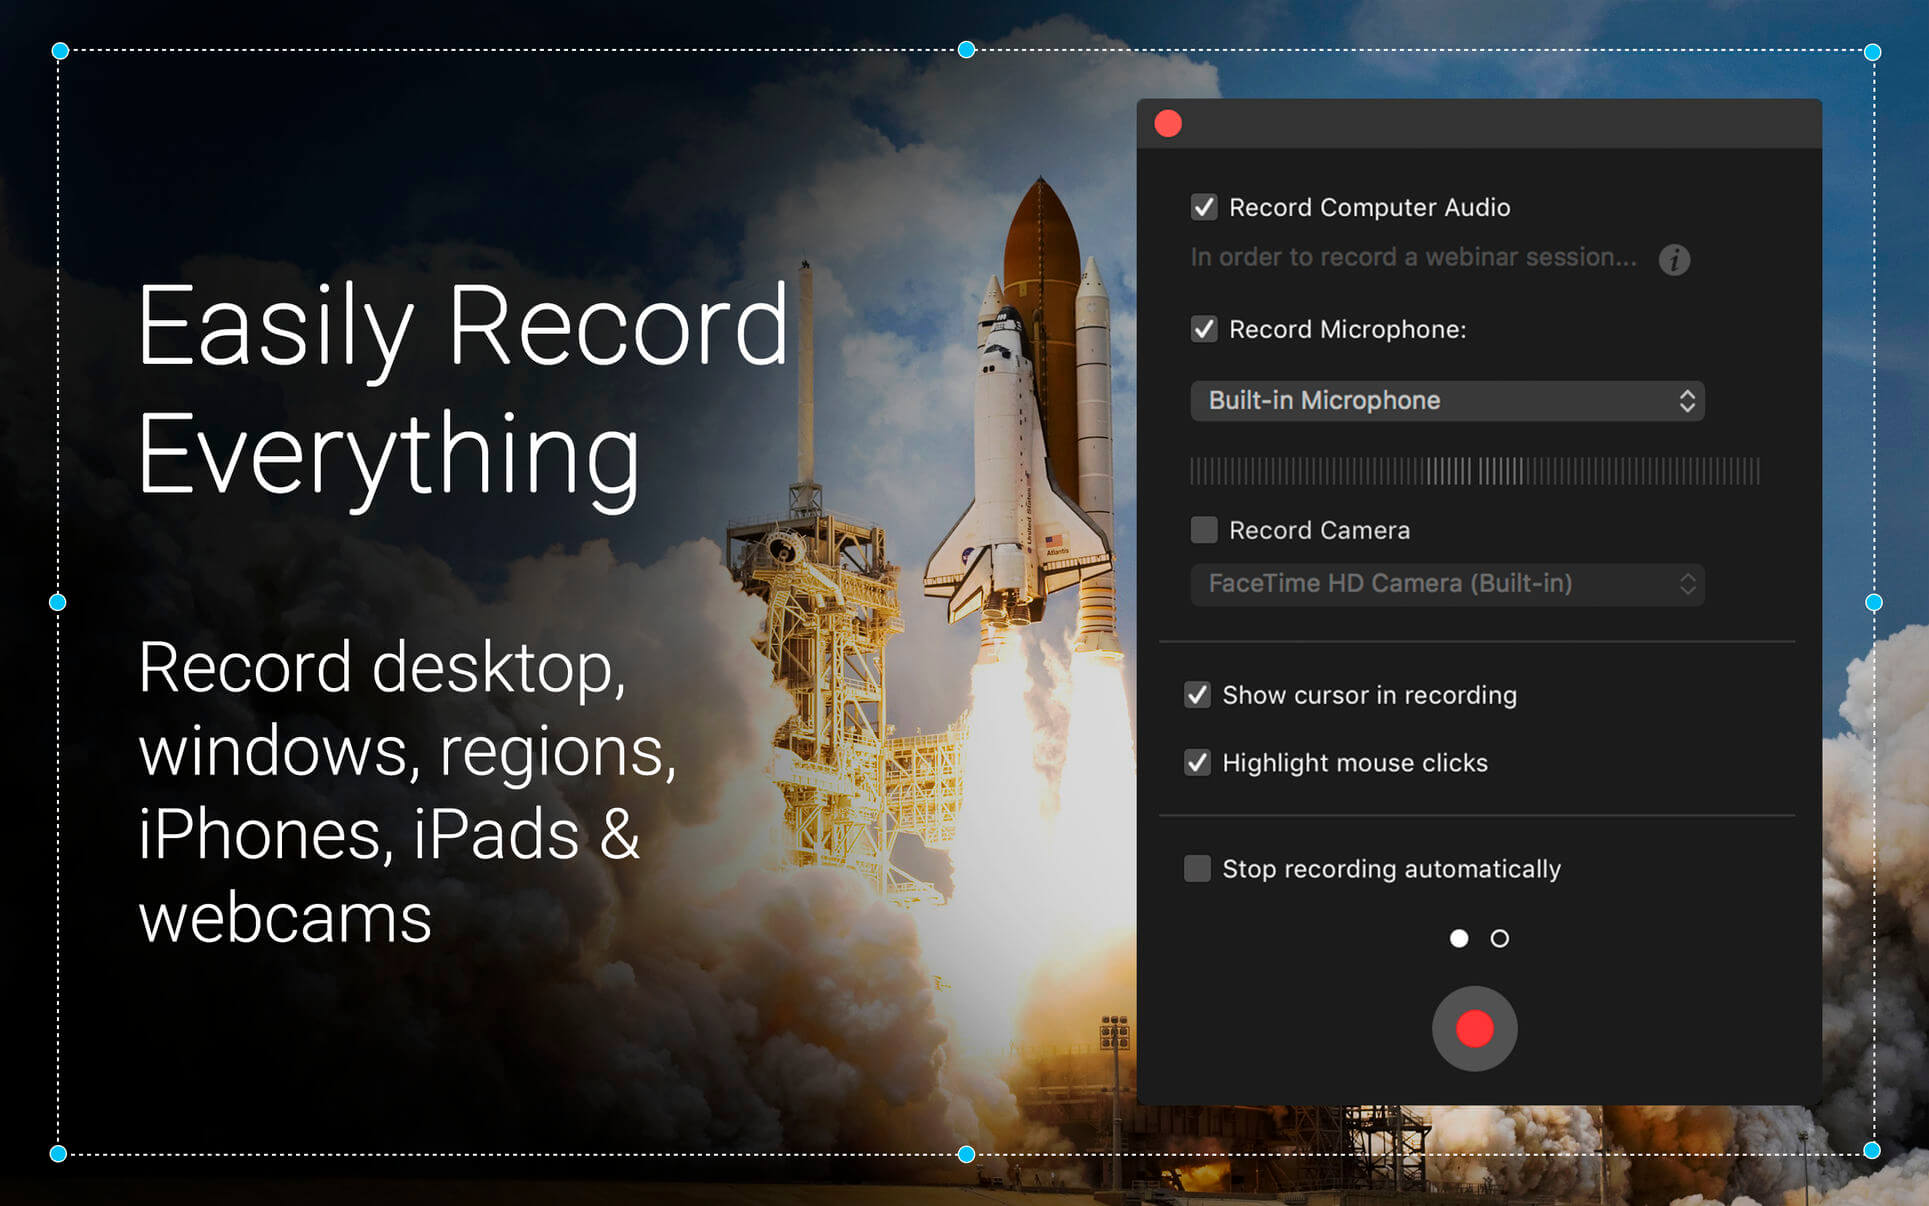Enable the Record Camera checkbox
This screenshot has height=1206, width=1929.
[x=1204, y=530]
